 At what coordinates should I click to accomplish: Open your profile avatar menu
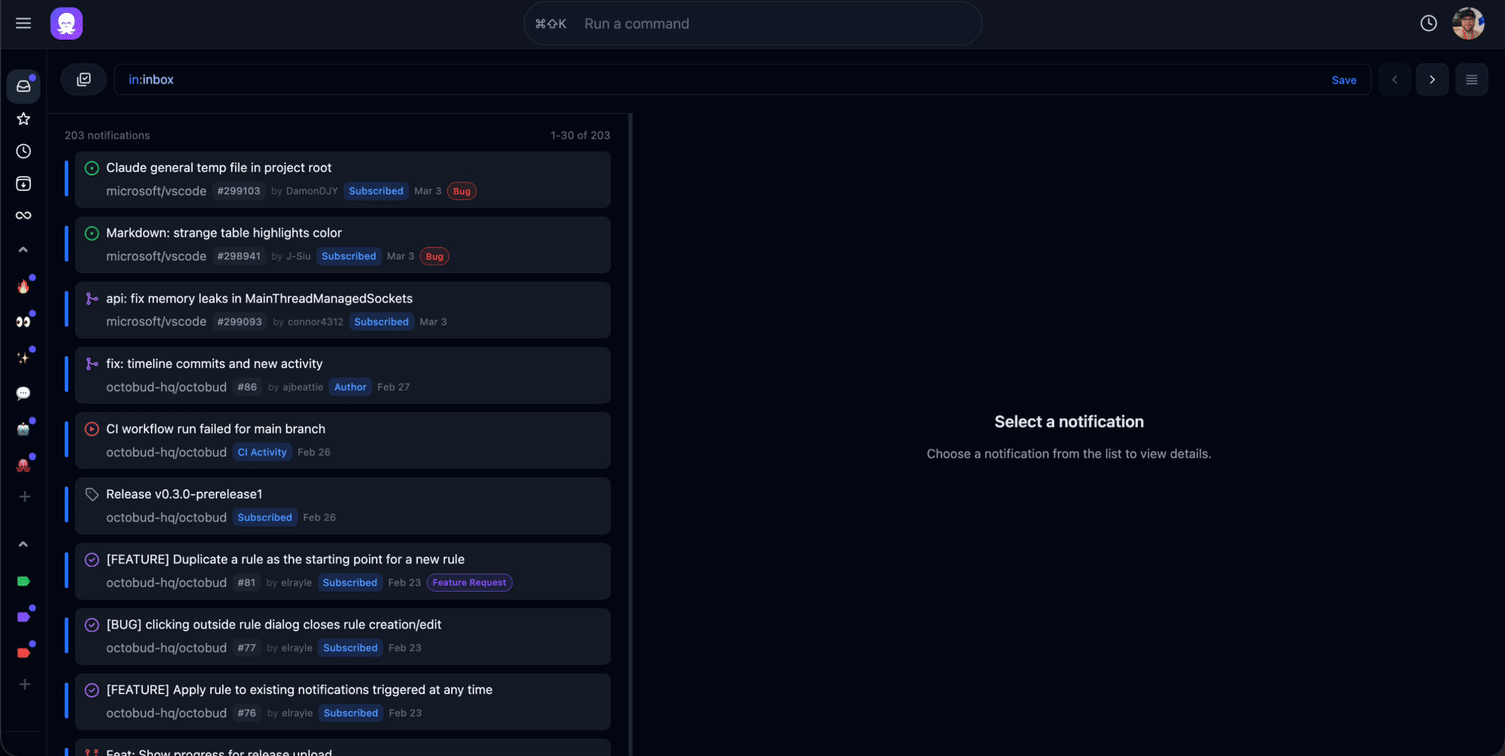1468,22
